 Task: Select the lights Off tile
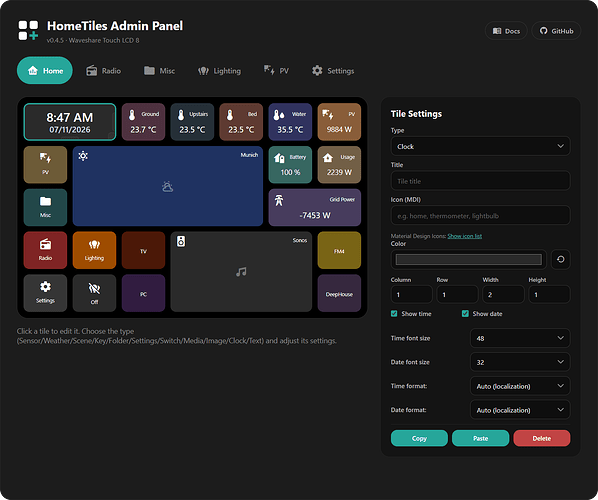(94, 293)
